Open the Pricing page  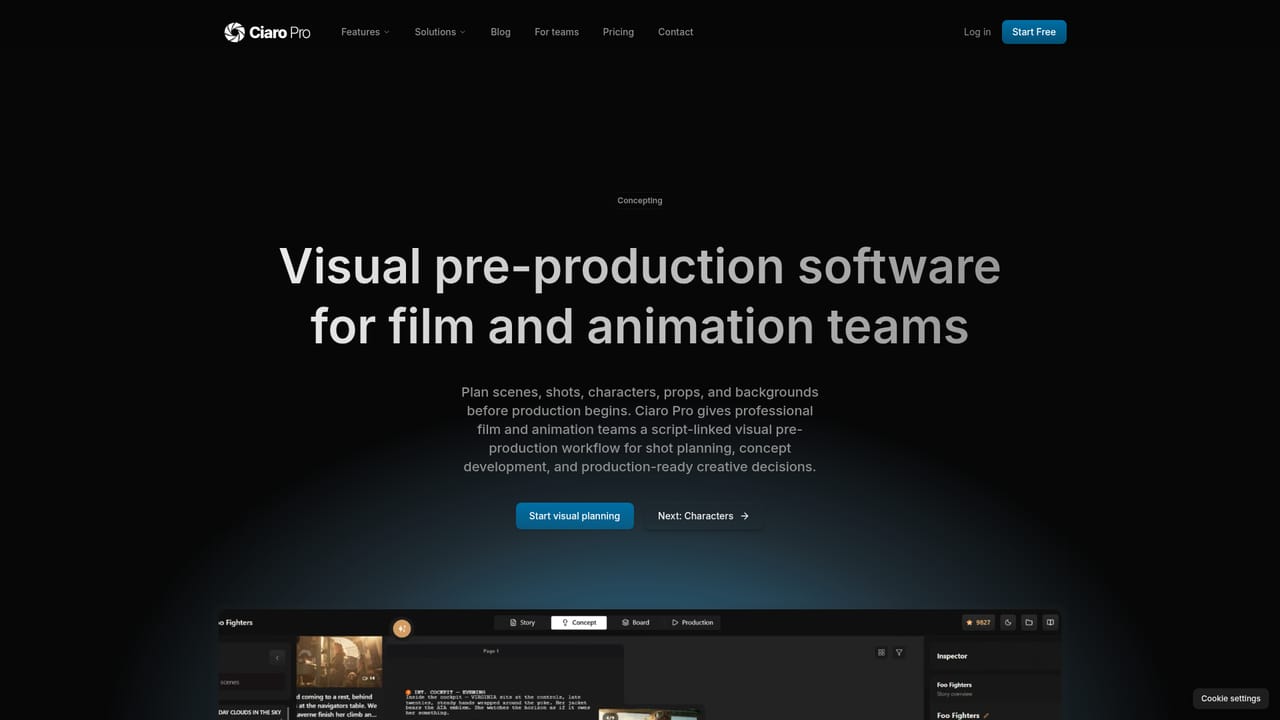pos(618,32)
